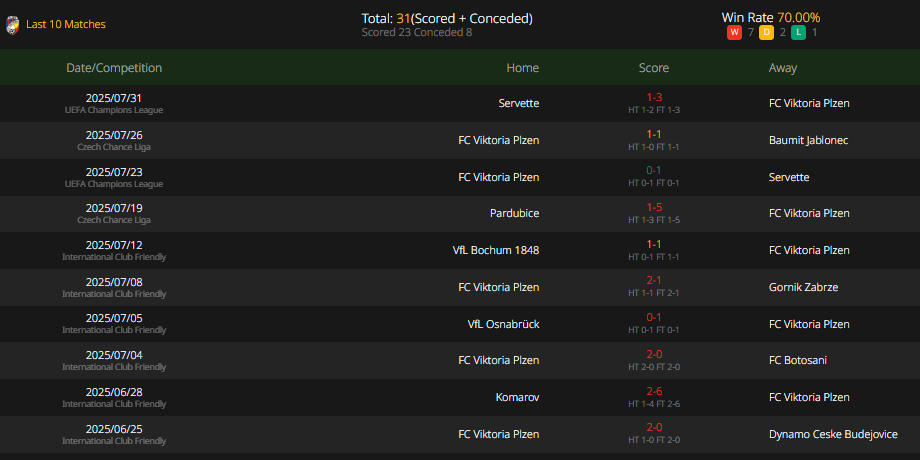
Task: Open the Servette home team link
Action: pyautogui.click(x=519, y=103)
